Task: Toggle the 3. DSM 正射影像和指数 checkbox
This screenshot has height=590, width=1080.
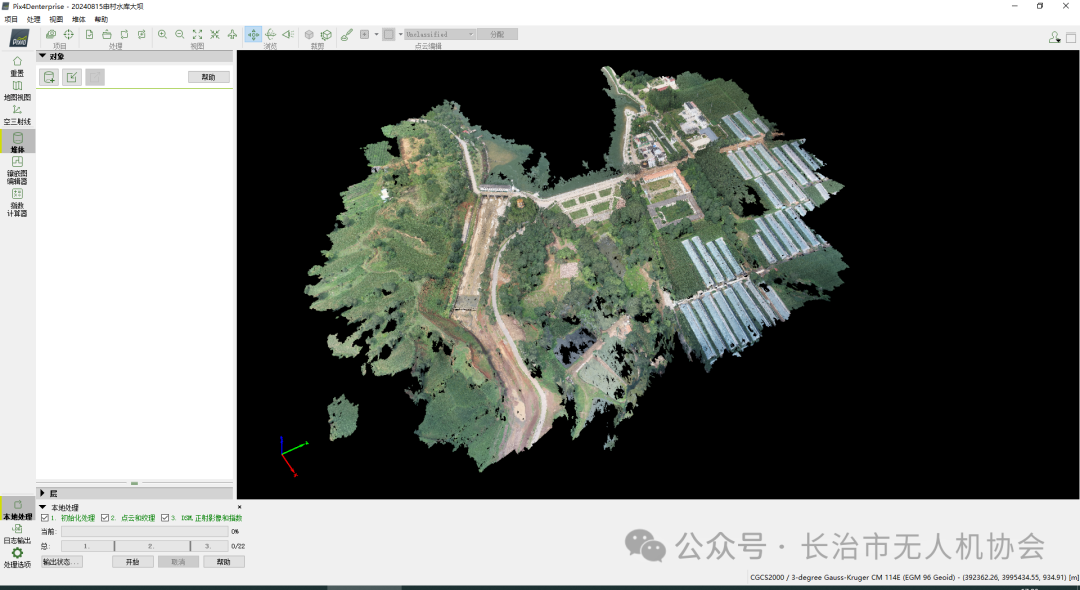Action: click(165, 518)
